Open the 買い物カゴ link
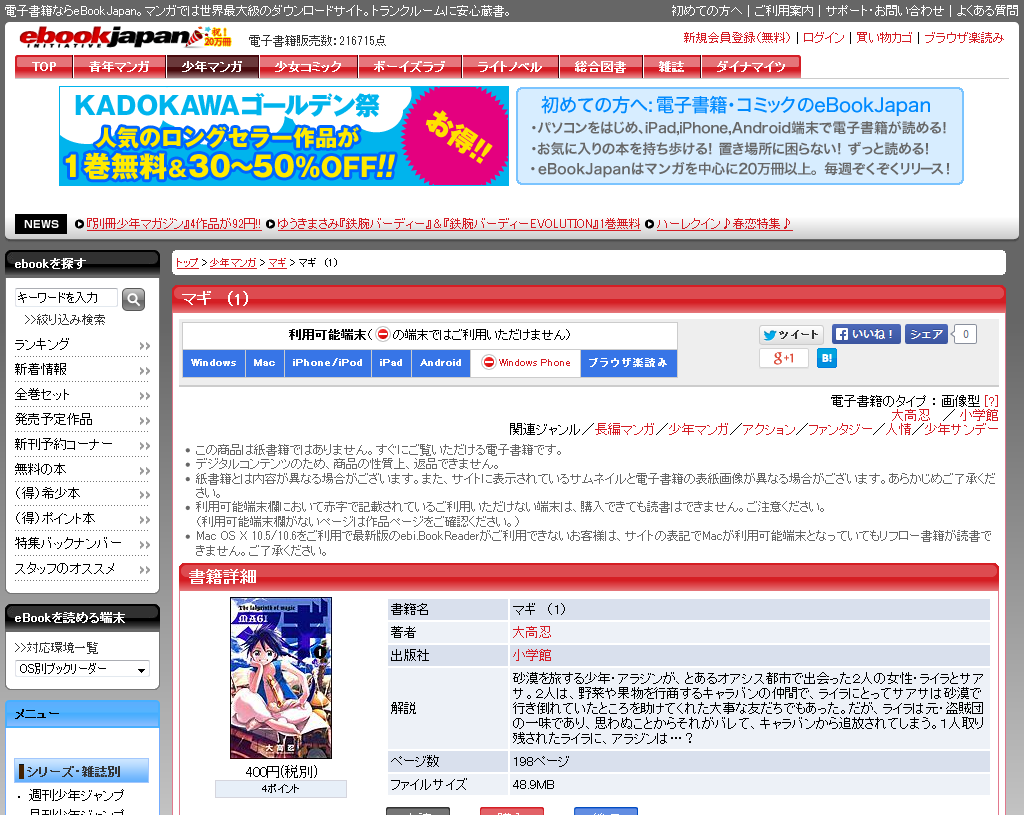 pos(884,38)
